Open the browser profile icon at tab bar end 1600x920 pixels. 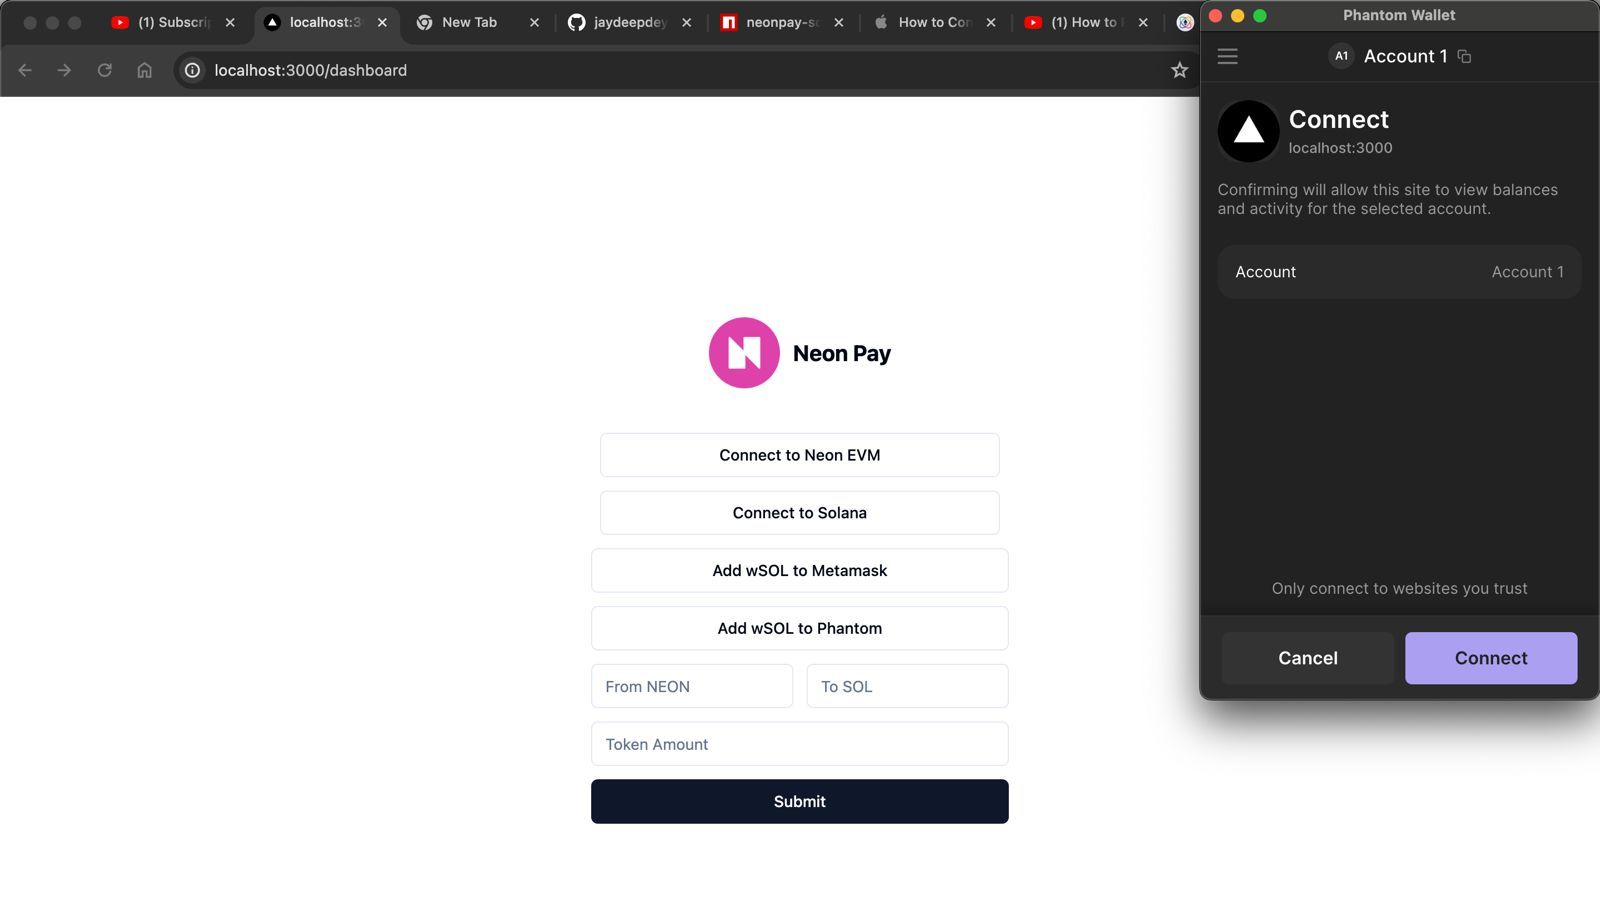point(1185,22)
